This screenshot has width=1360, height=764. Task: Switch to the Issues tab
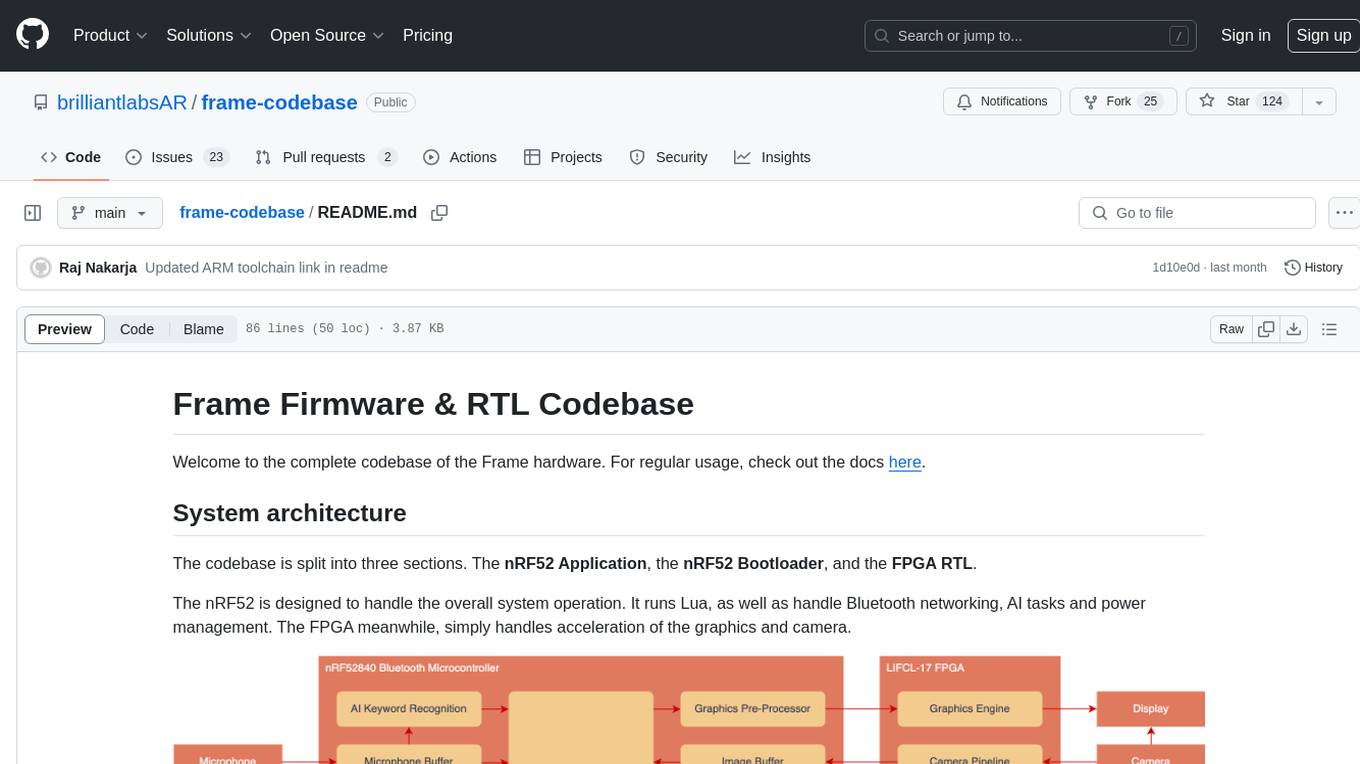177,157
